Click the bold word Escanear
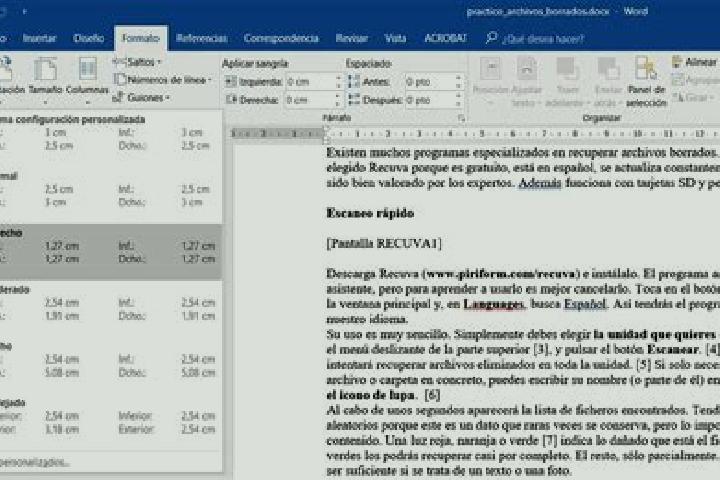 (x=672, y=350)
